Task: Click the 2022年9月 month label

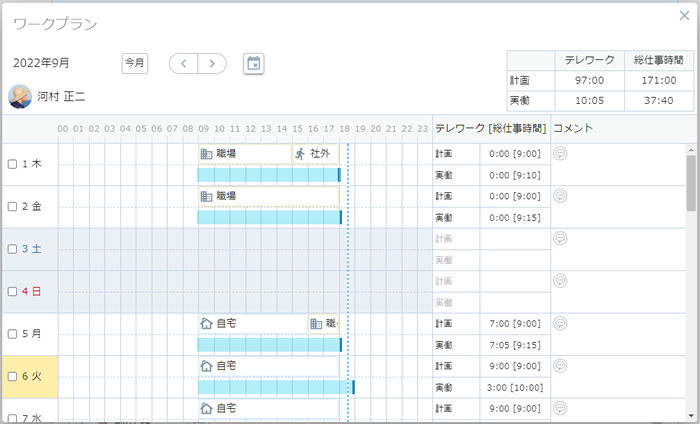Action: point(41,63)
